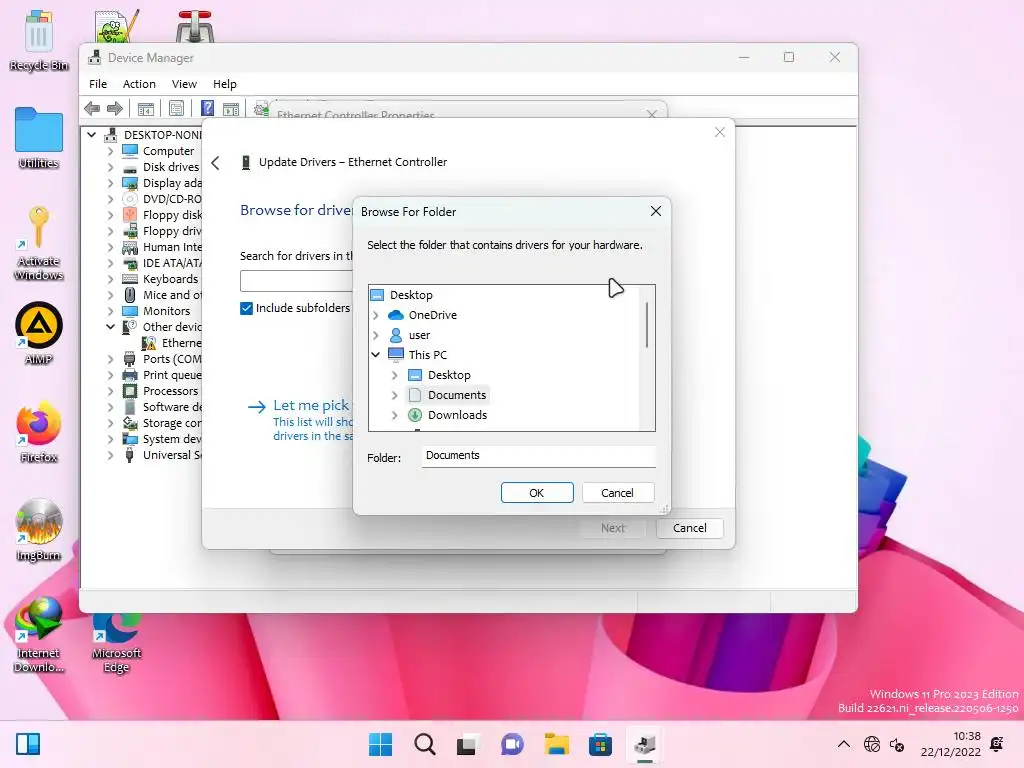The width and height of the screenshot is (1024, 768).
Task: Click the Let me pick link
Action: tap(311, 406)
